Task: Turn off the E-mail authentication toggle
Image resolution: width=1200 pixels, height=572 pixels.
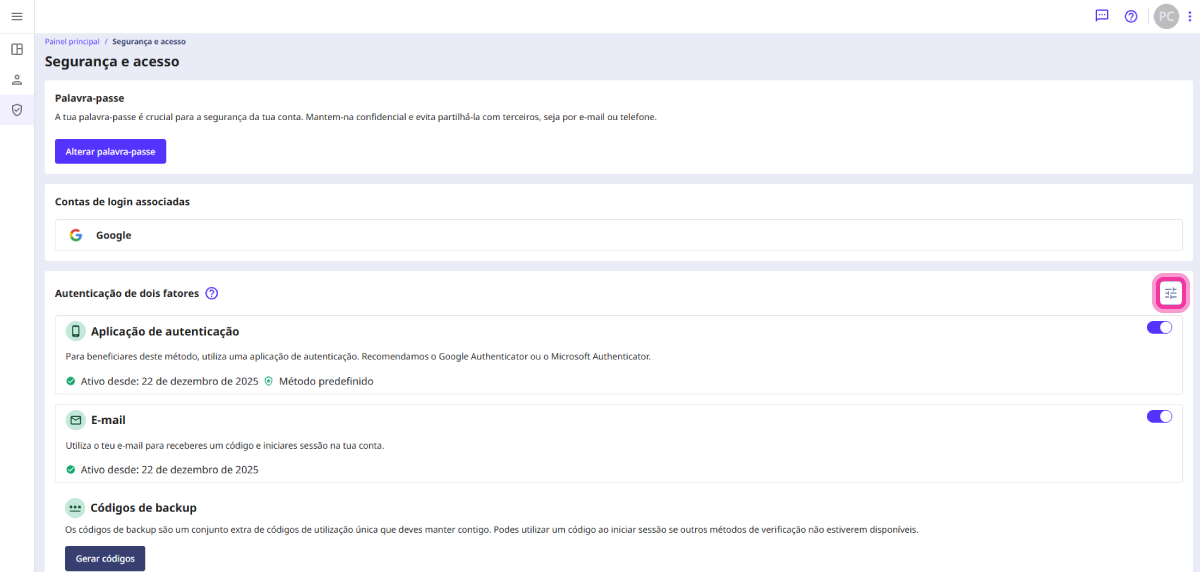Action: [1159, 417]
